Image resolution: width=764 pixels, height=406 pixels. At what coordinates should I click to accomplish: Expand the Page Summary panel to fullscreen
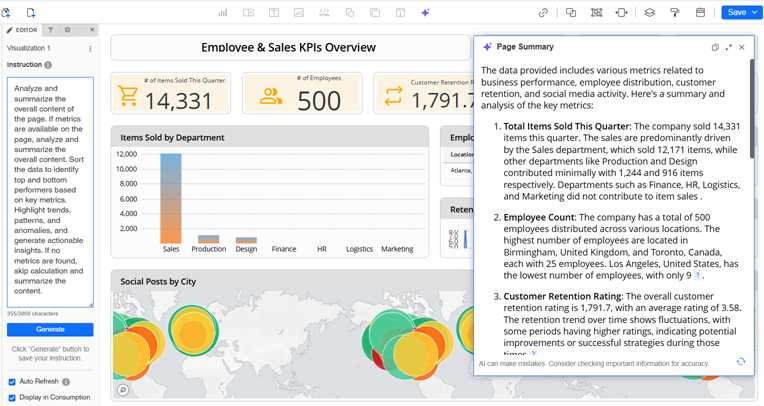[x=728, y=47]
